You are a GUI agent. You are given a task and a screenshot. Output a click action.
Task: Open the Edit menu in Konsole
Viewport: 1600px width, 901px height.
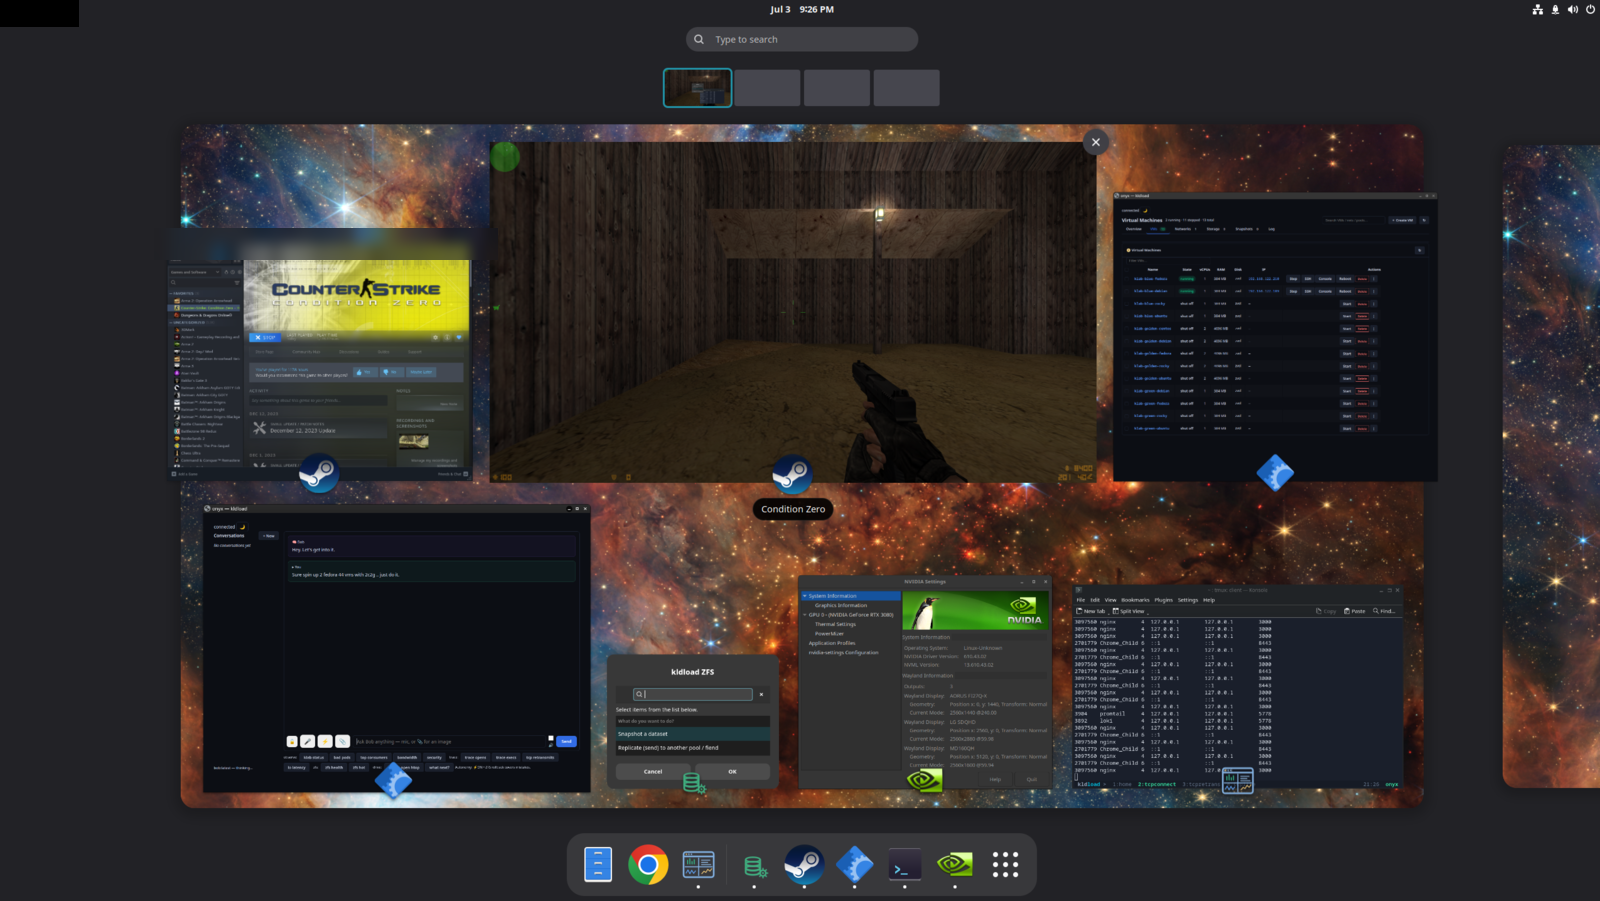coord(1095,600)
